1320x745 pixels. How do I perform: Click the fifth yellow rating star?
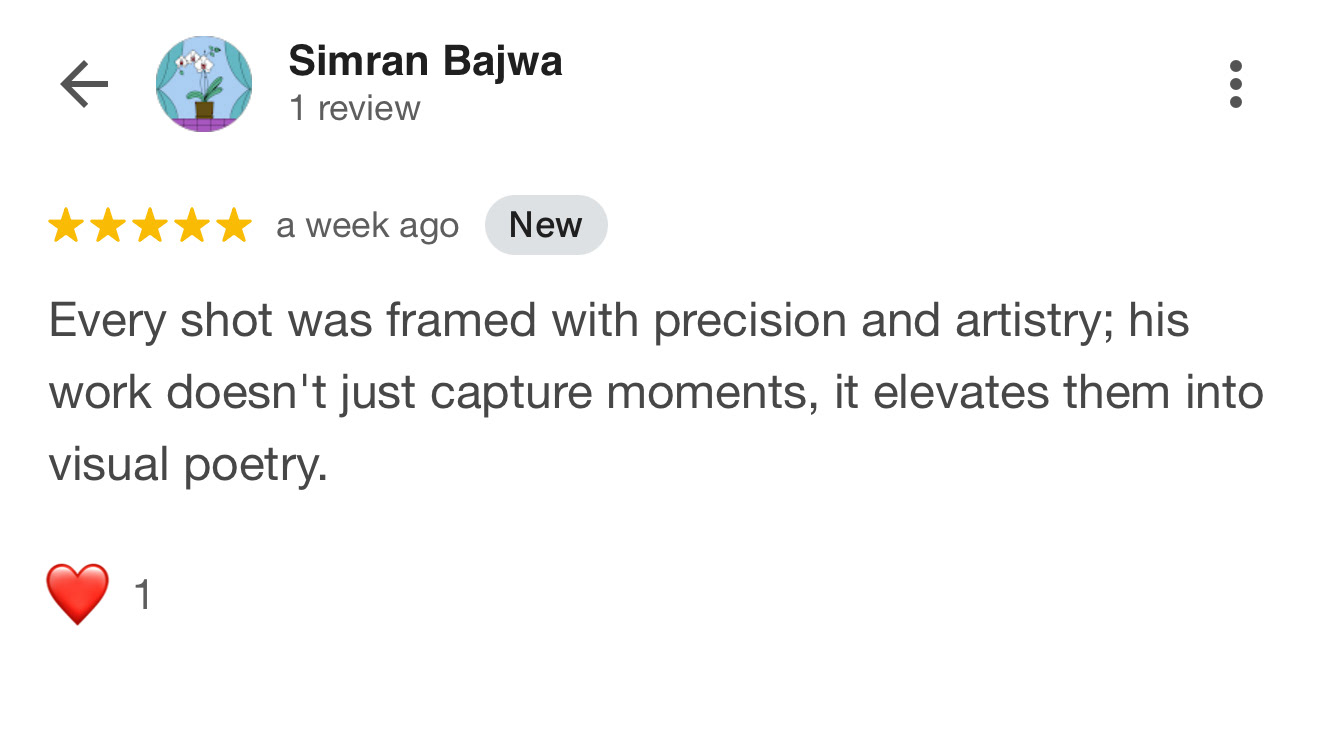(x=234, y=226)
